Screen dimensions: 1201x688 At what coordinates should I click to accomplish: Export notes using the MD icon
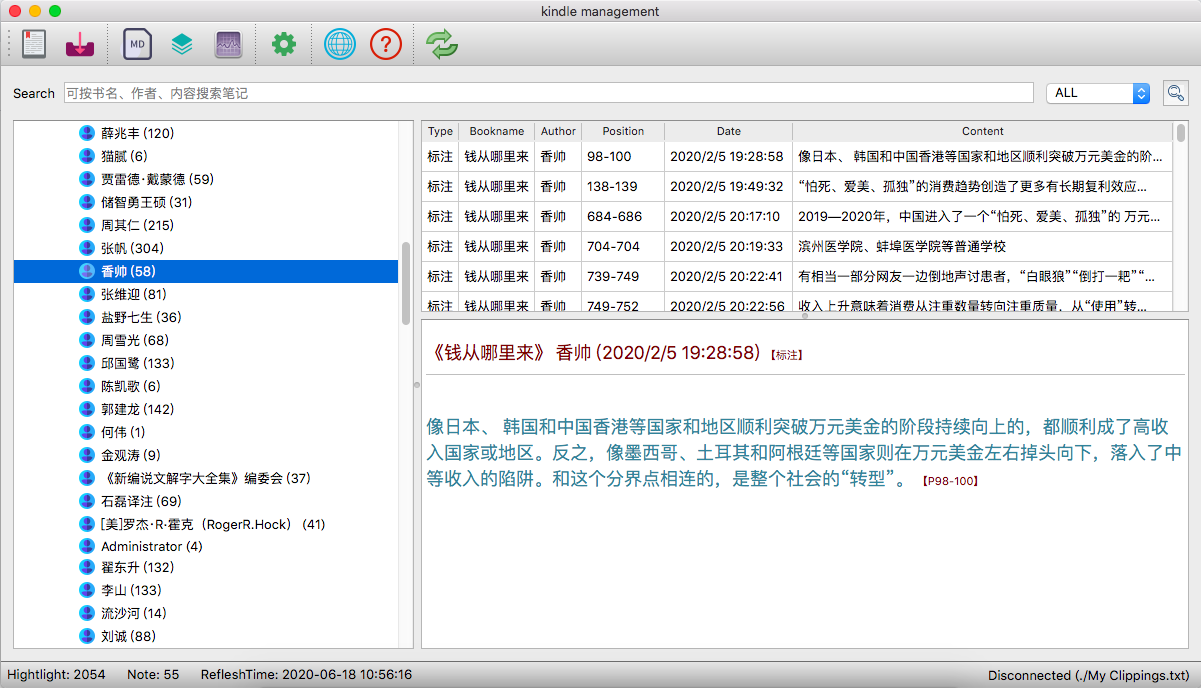pos(136,44)
